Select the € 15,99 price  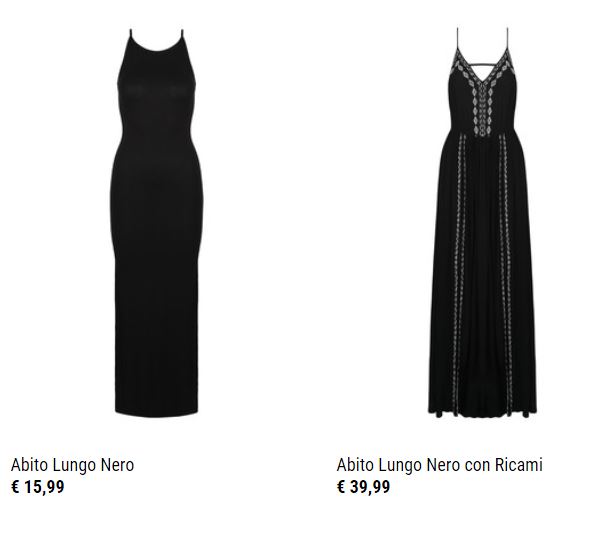point(38,487)
